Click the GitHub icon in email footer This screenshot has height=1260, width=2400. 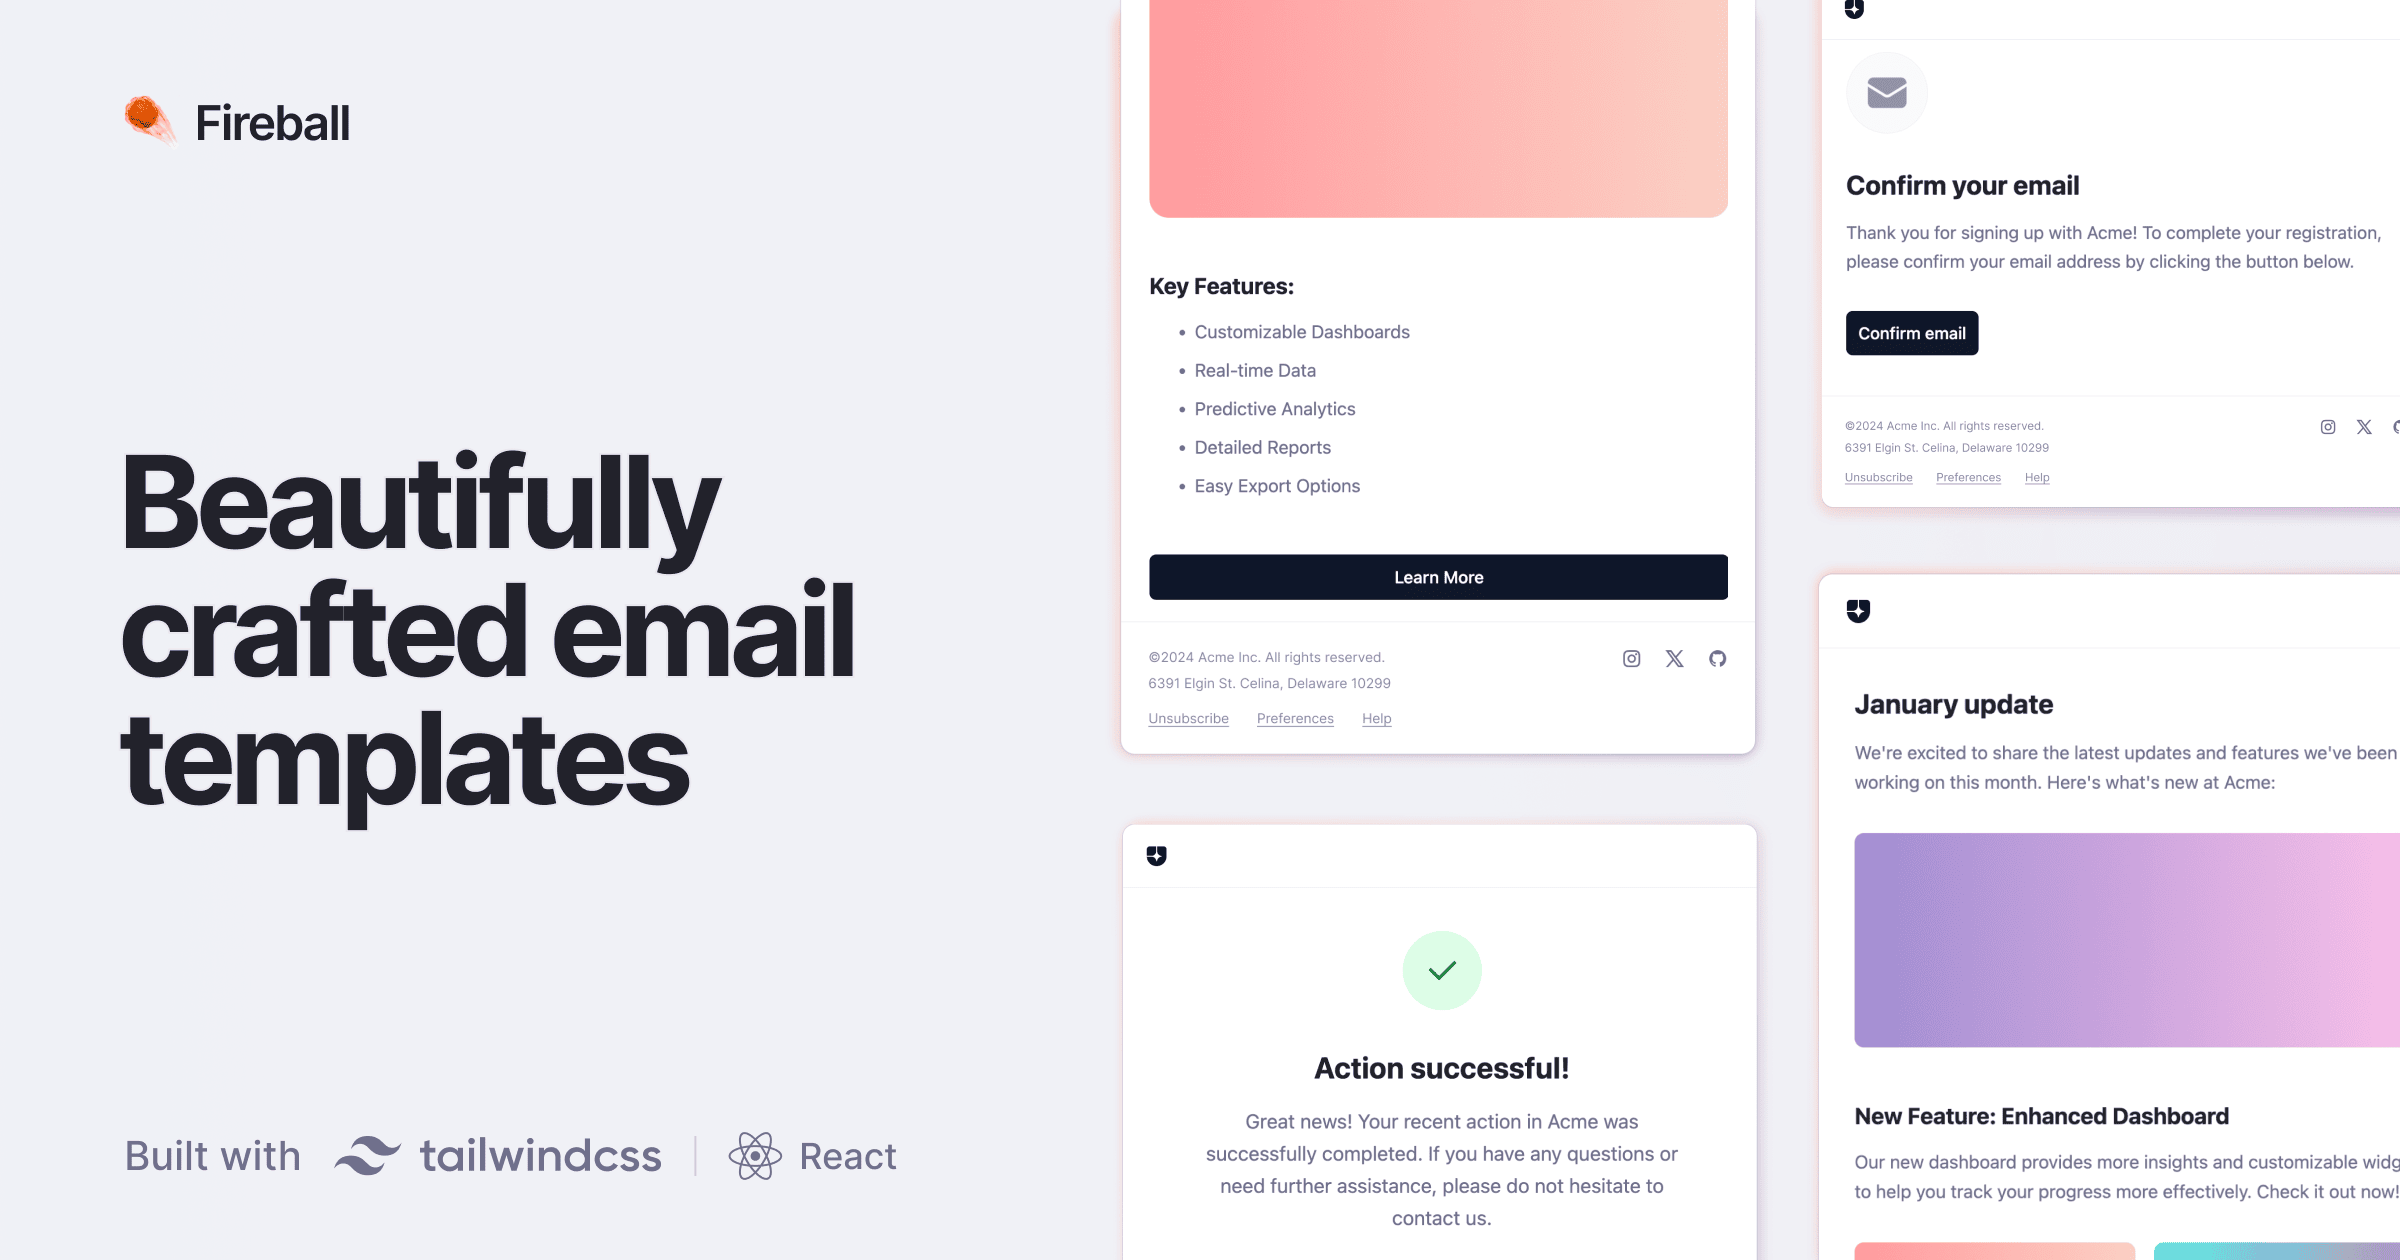click(1717, 657)
